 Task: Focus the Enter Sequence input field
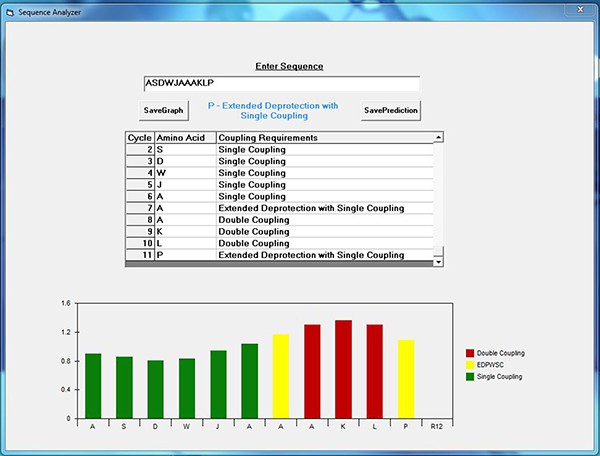pos(282,83)
